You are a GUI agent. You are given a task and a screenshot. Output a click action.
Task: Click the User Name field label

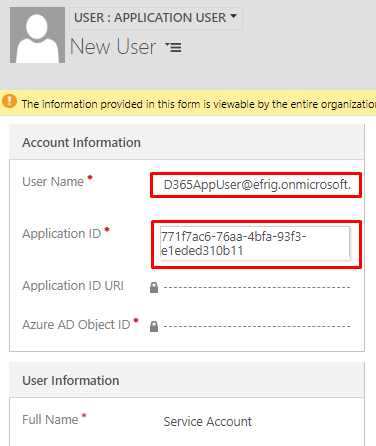pyautogui.click(x=53, y=182)
